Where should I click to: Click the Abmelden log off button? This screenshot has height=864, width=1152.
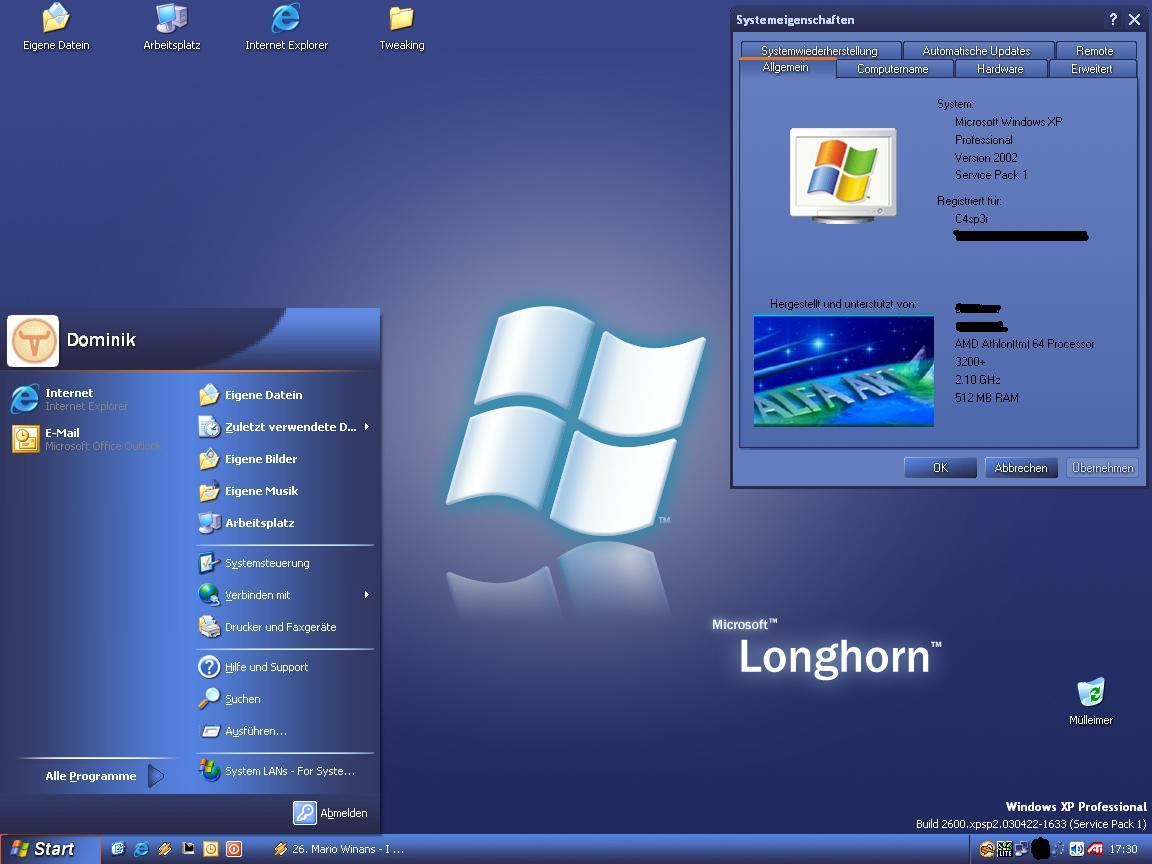(x=331, y=813)
